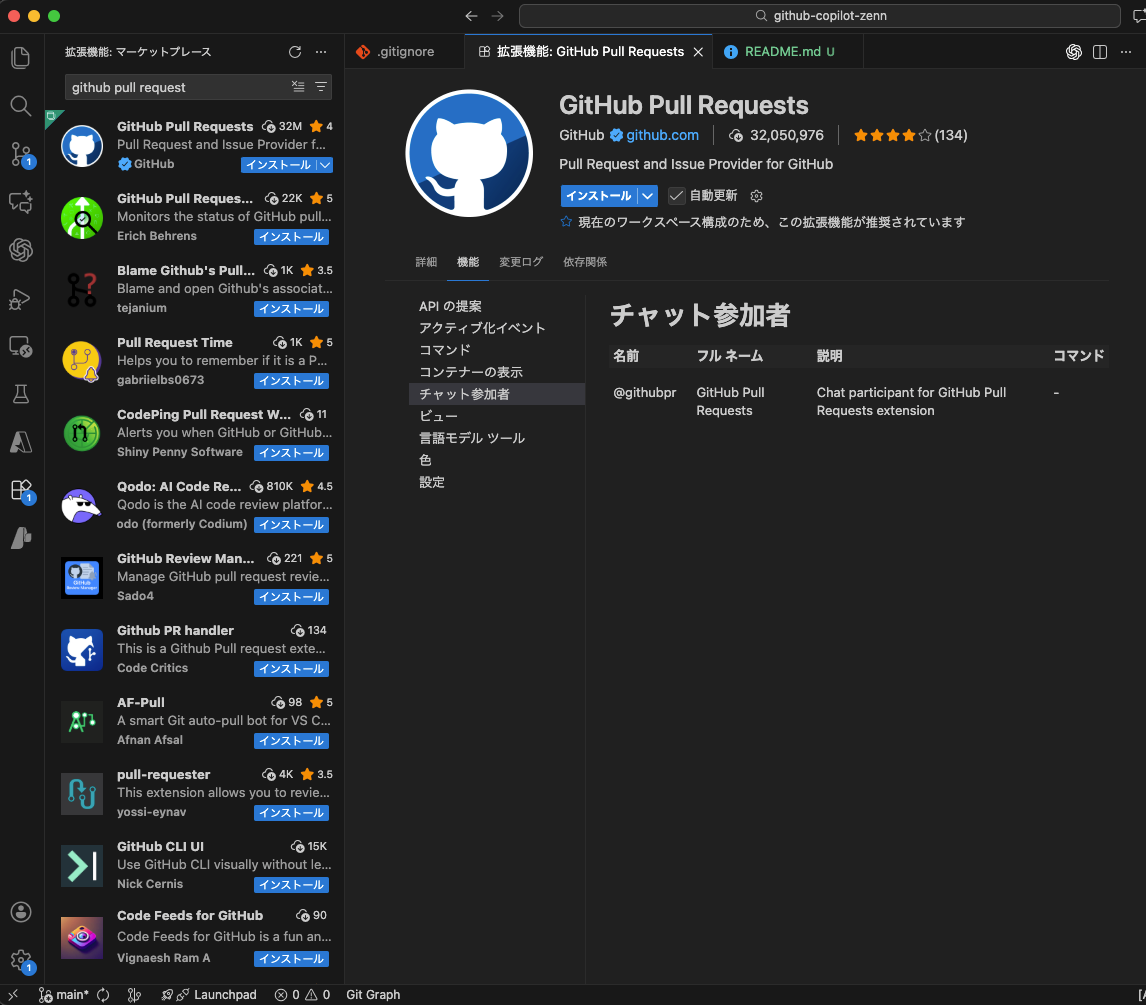Open marketplace panel more actions menu
1146x1005 pixels.
[321, 52]
